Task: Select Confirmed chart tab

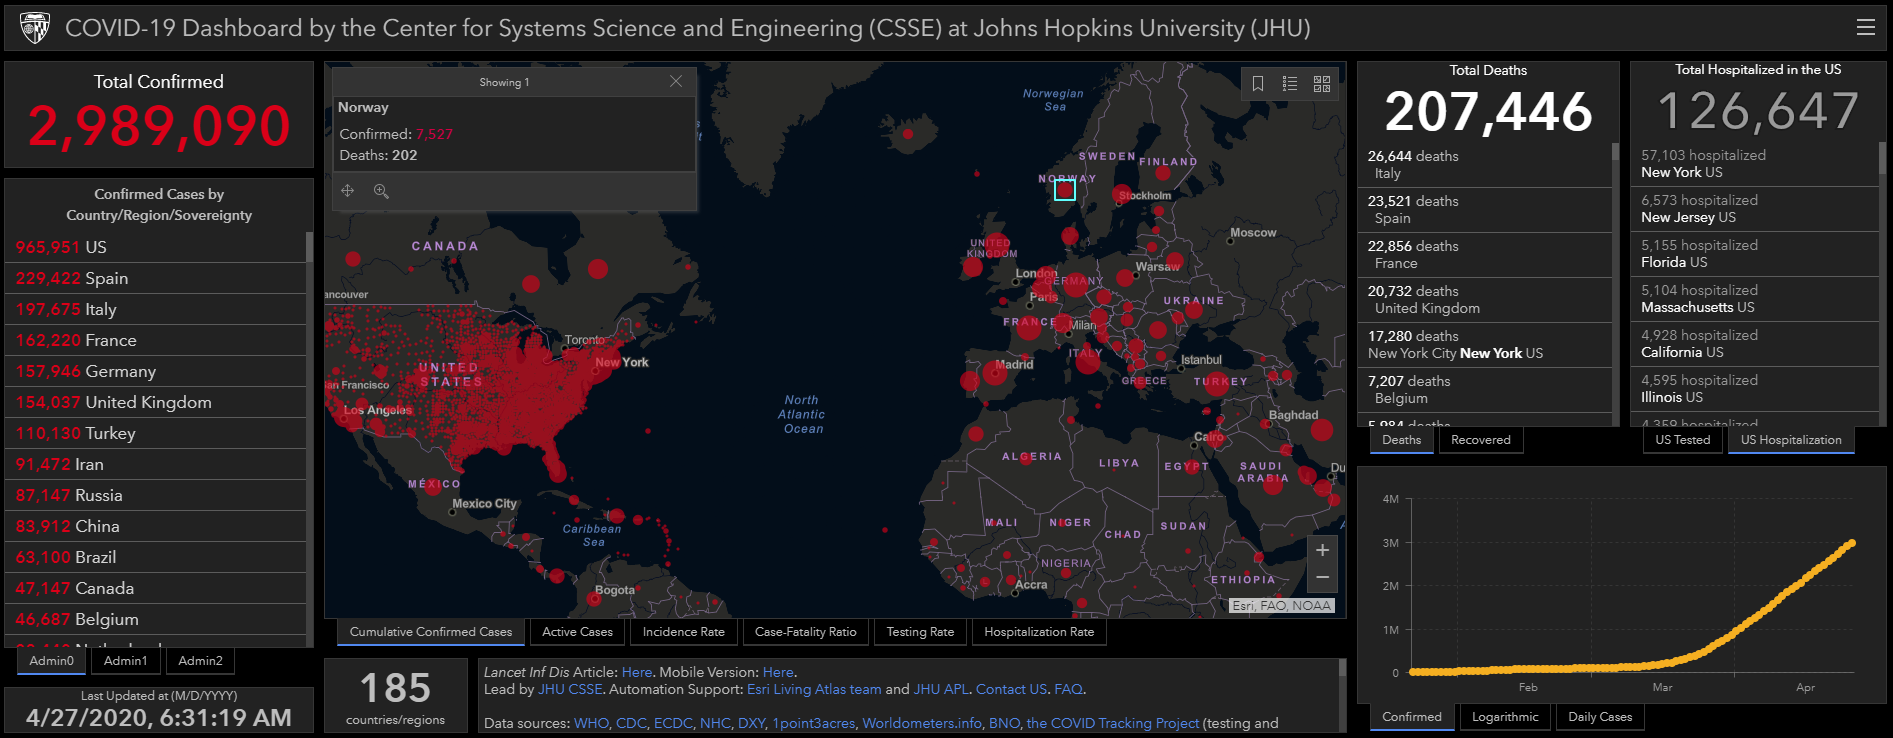Action: pos(1411,717)
